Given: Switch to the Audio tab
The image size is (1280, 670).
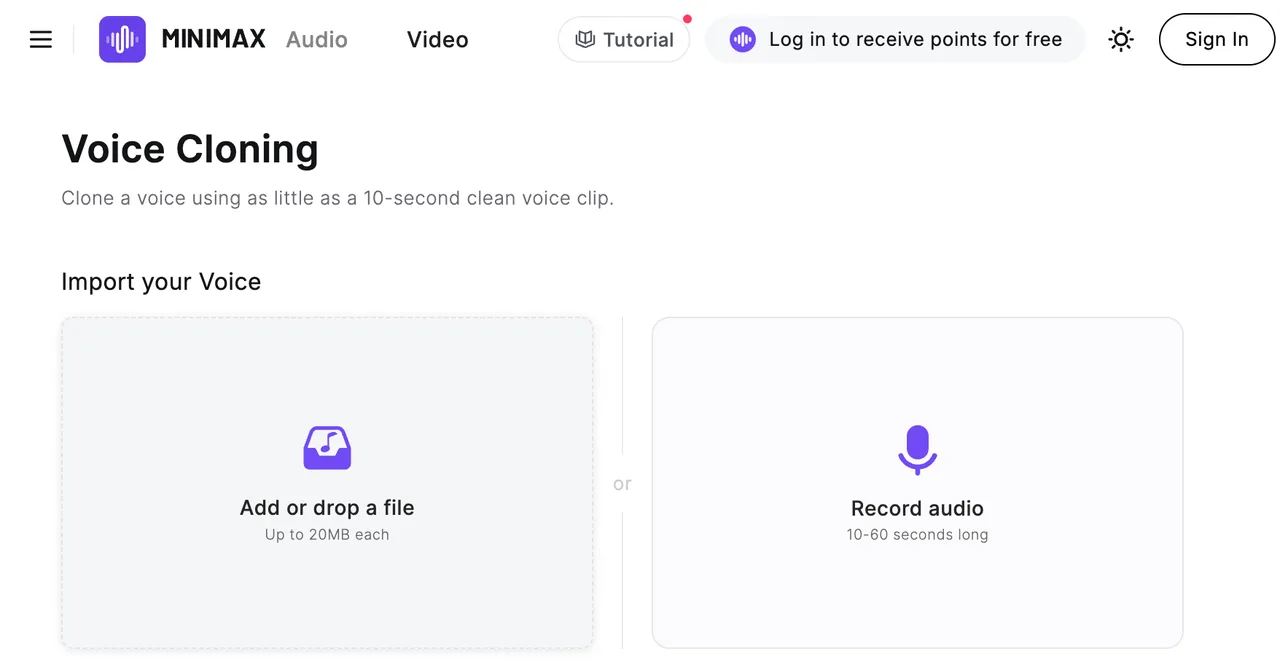Looking at the screenshot, I should coord(317,40).
